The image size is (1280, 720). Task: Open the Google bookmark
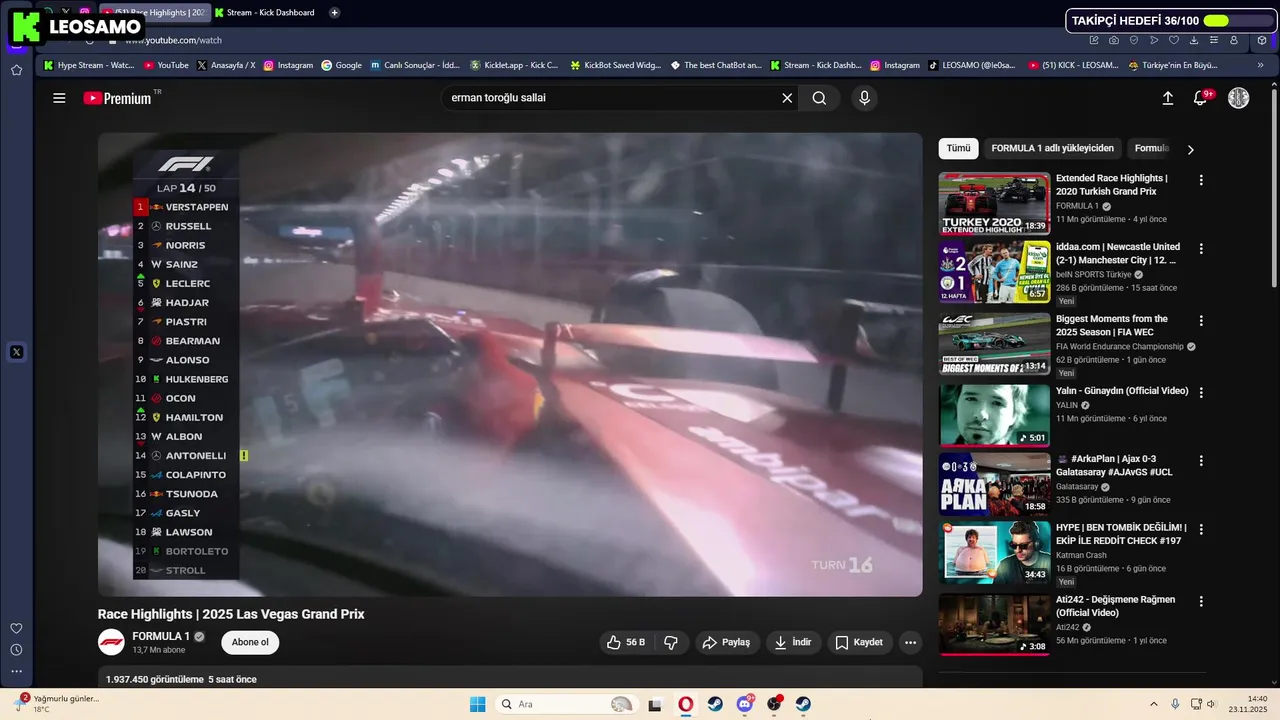(x=341, y=65)
